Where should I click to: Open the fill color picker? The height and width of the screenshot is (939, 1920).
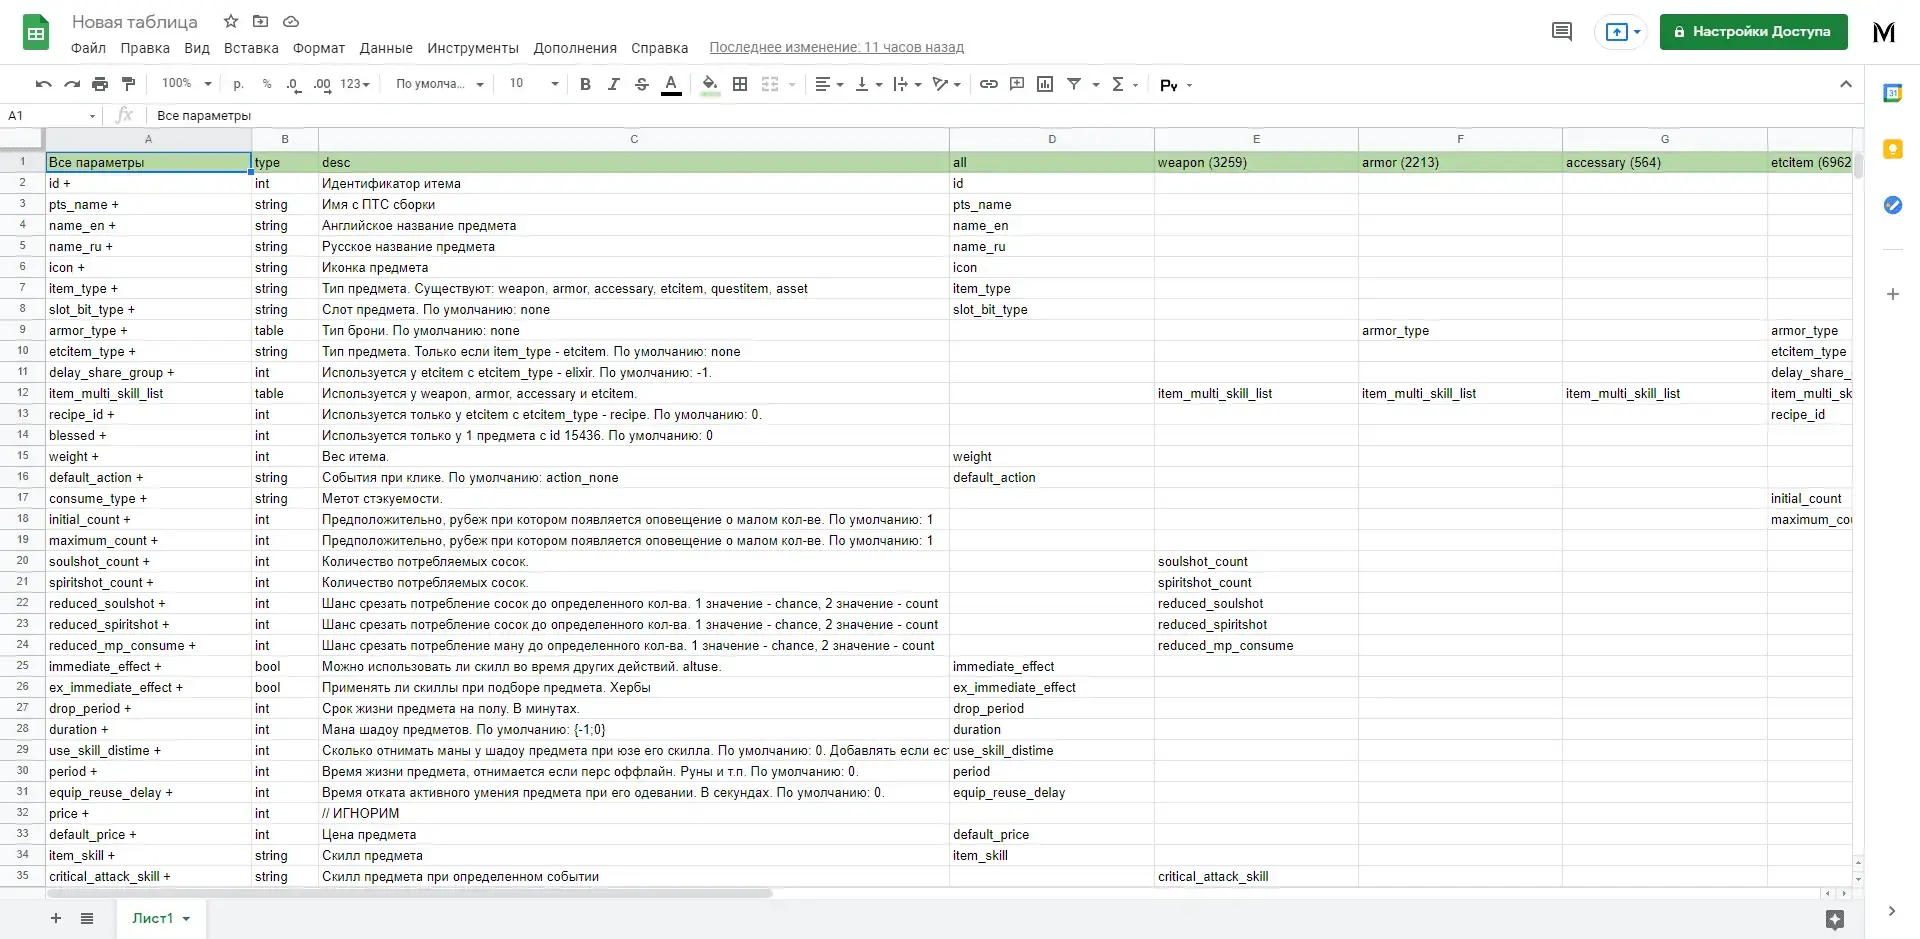click(x=710, y=84)
